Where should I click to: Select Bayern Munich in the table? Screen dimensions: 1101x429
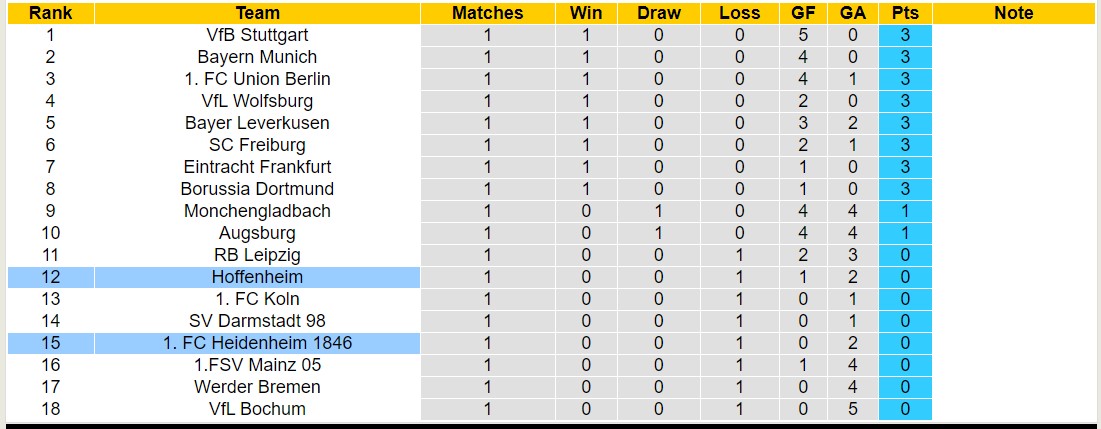[x=257, y=57]
